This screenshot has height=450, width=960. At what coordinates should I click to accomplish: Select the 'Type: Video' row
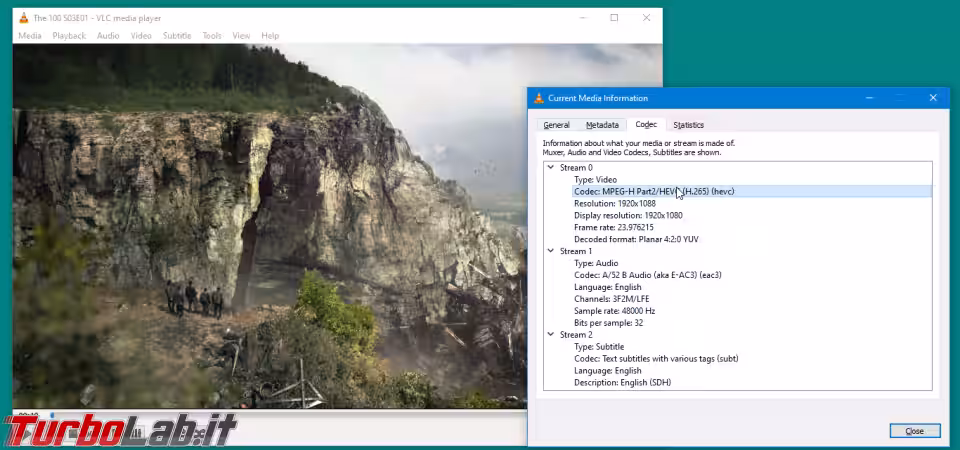(x=752, y=179)
